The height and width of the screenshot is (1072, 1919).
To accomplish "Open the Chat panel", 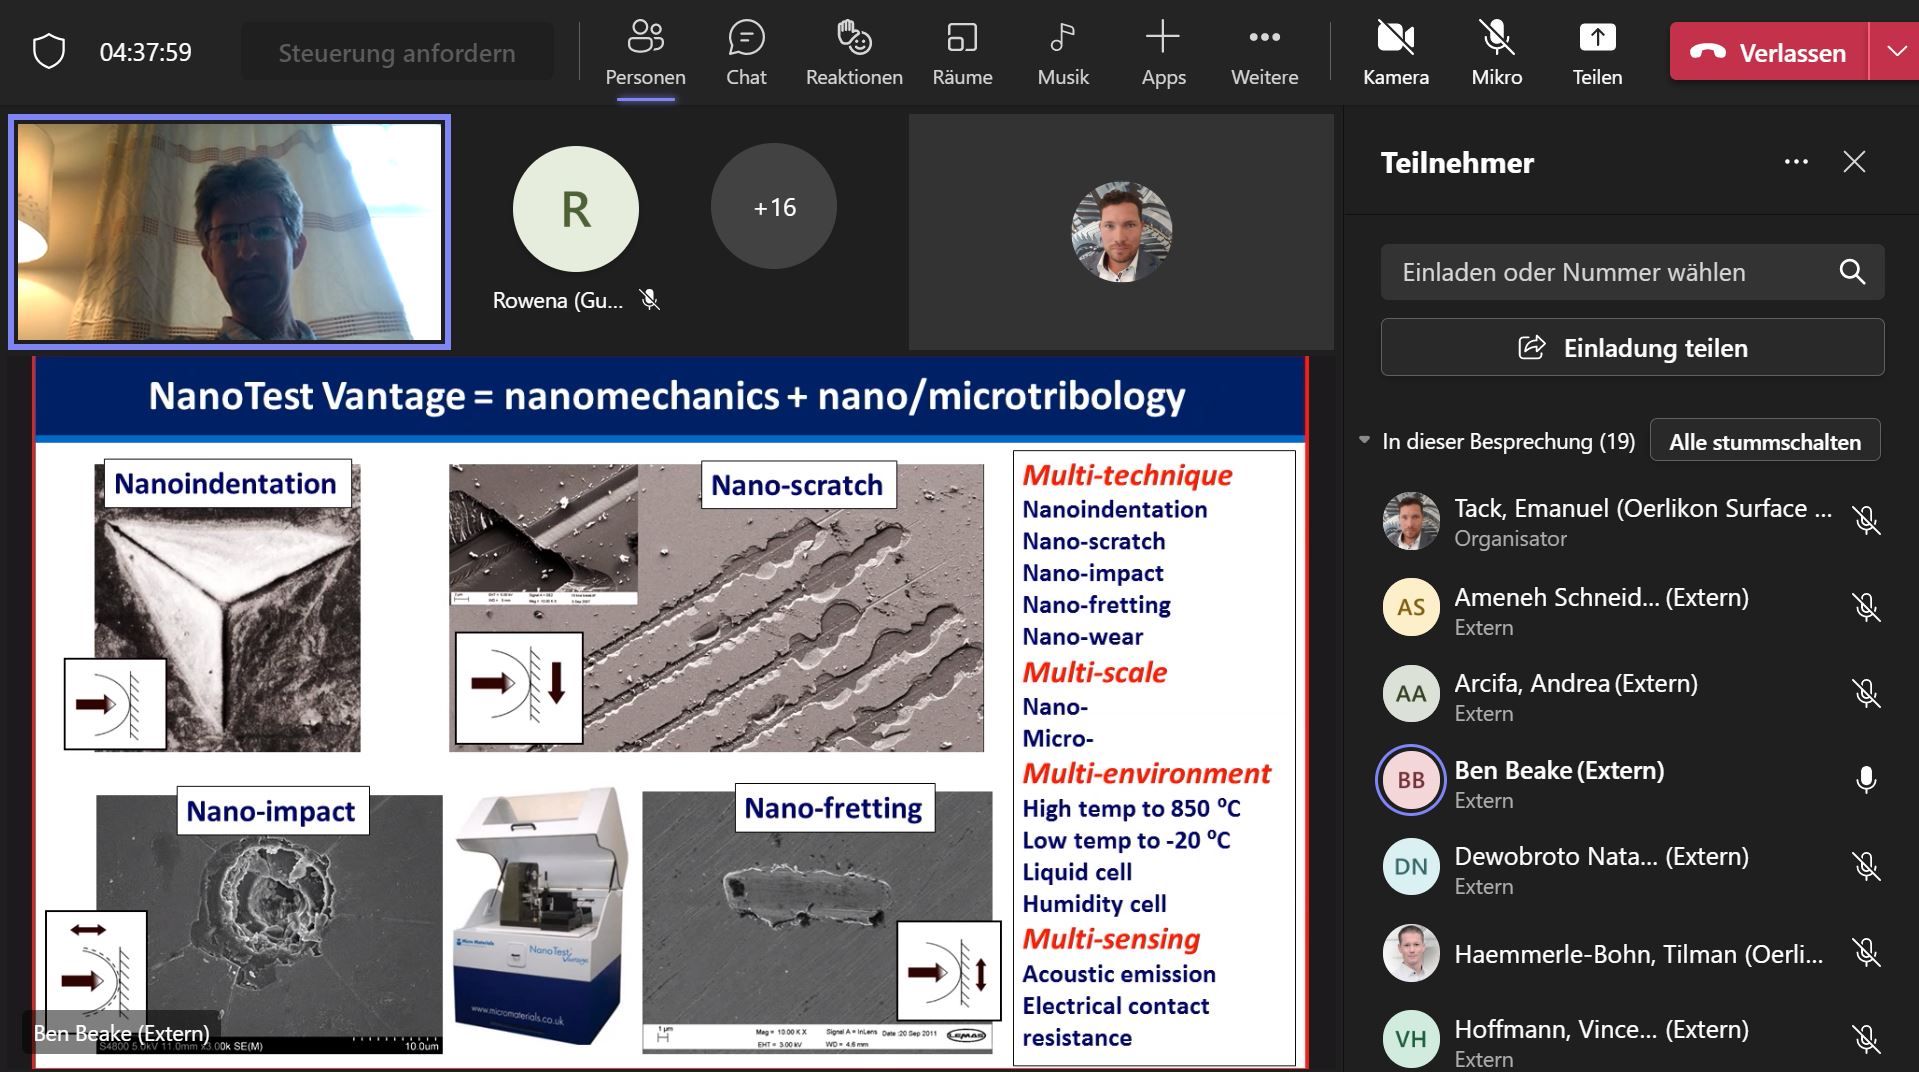I will tap(746, 53).
